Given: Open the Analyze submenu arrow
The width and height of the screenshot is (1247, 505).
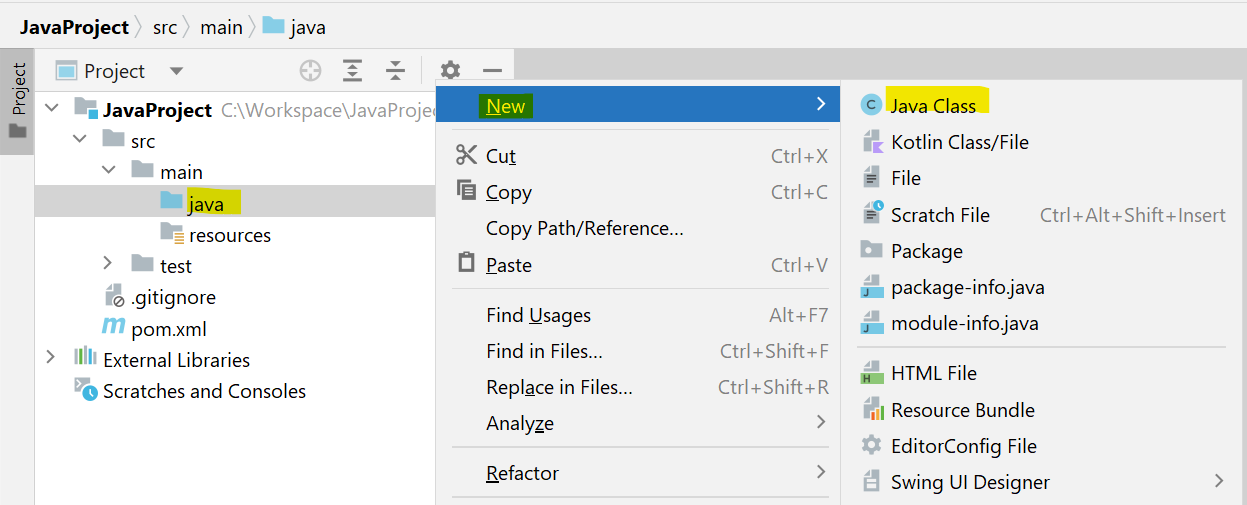Looking at the screenshot, I should pos(821,422).
